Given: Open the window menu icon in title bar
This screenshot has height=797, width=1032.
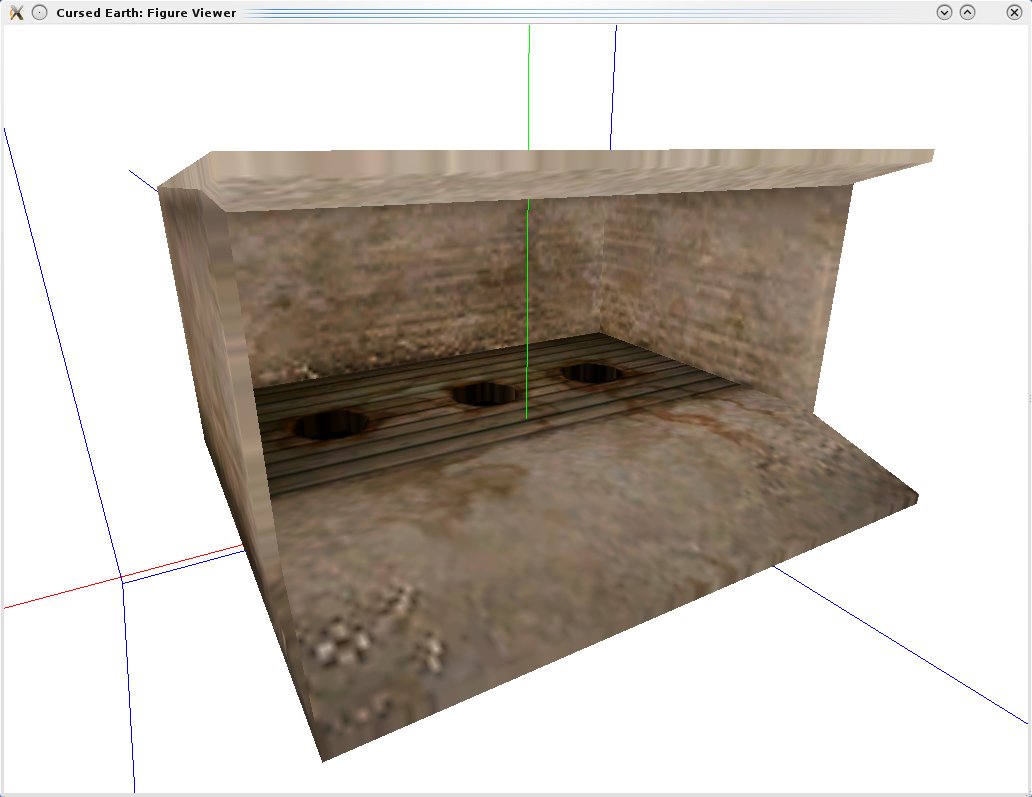Looking at the screenshot, I should pyautogui.click(x=15, y=13).
